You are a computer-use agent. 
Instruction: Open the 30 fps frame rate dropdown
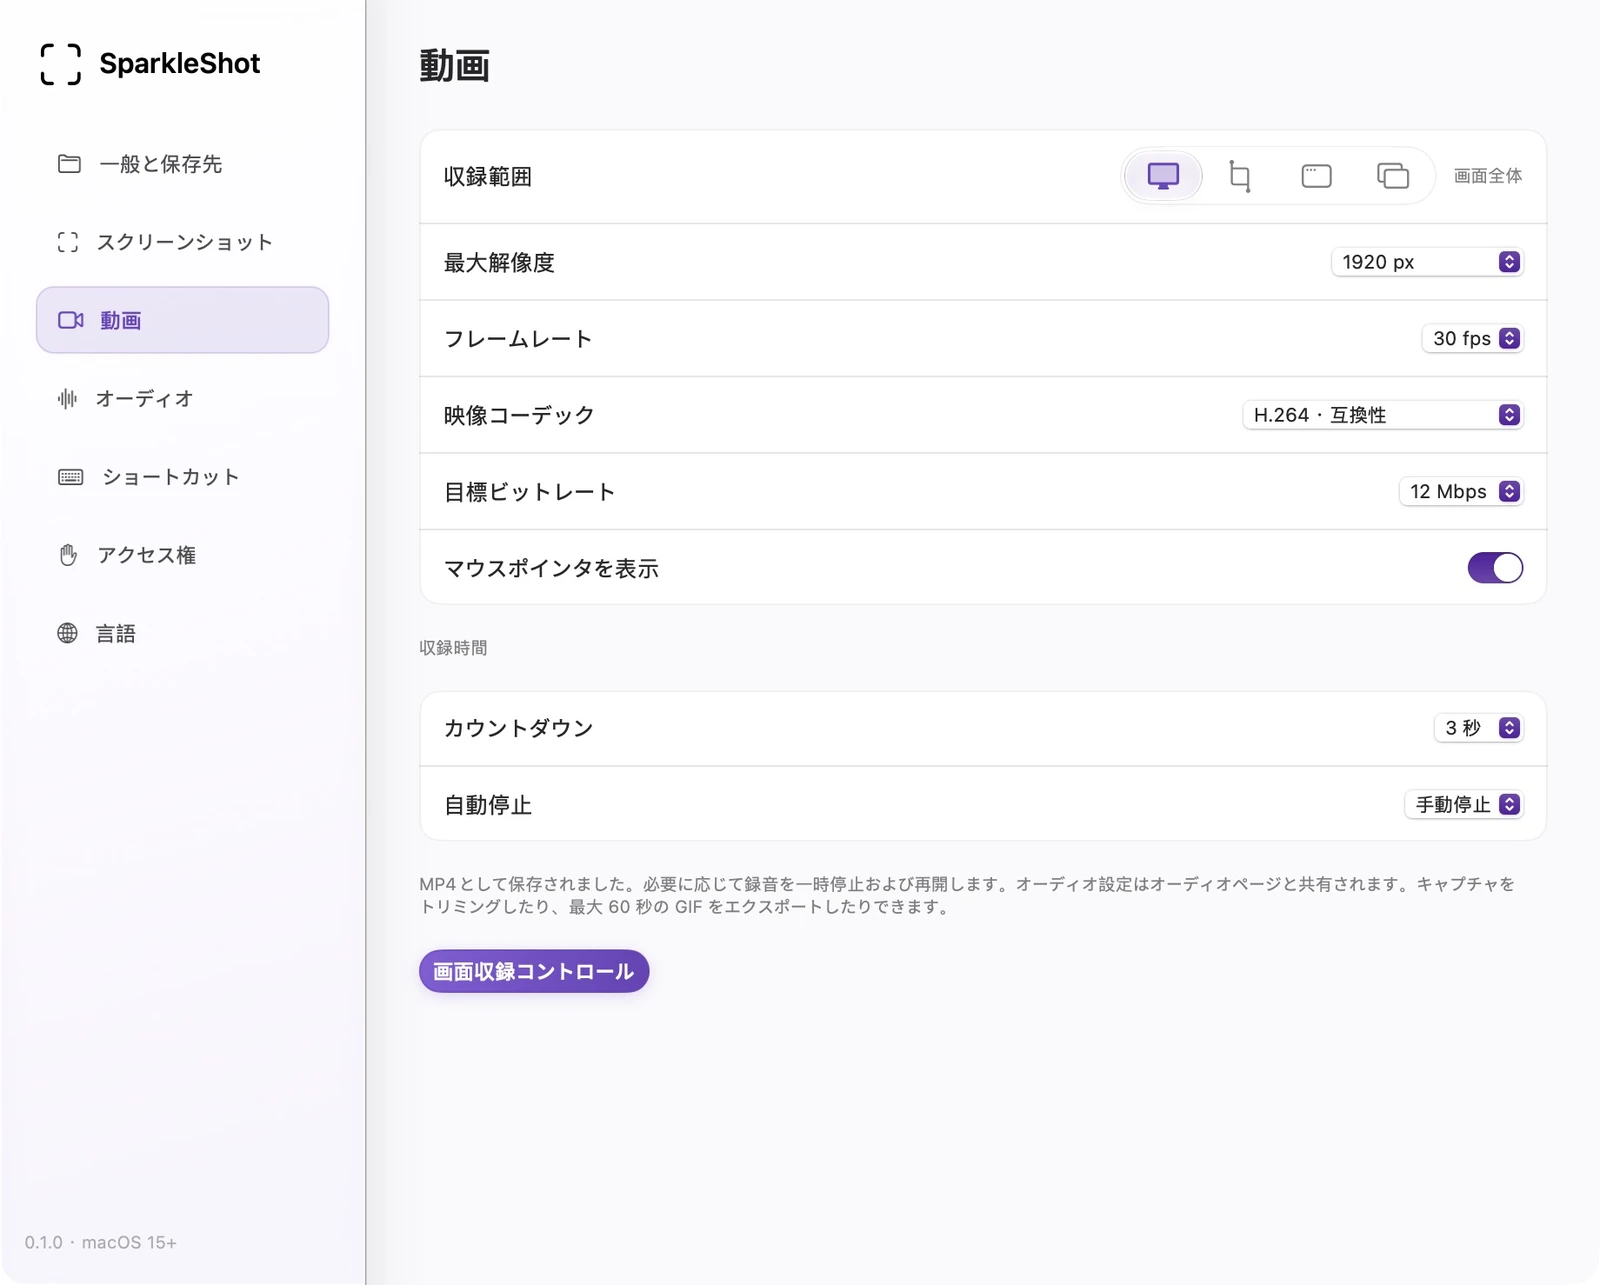pos(1472,339)
